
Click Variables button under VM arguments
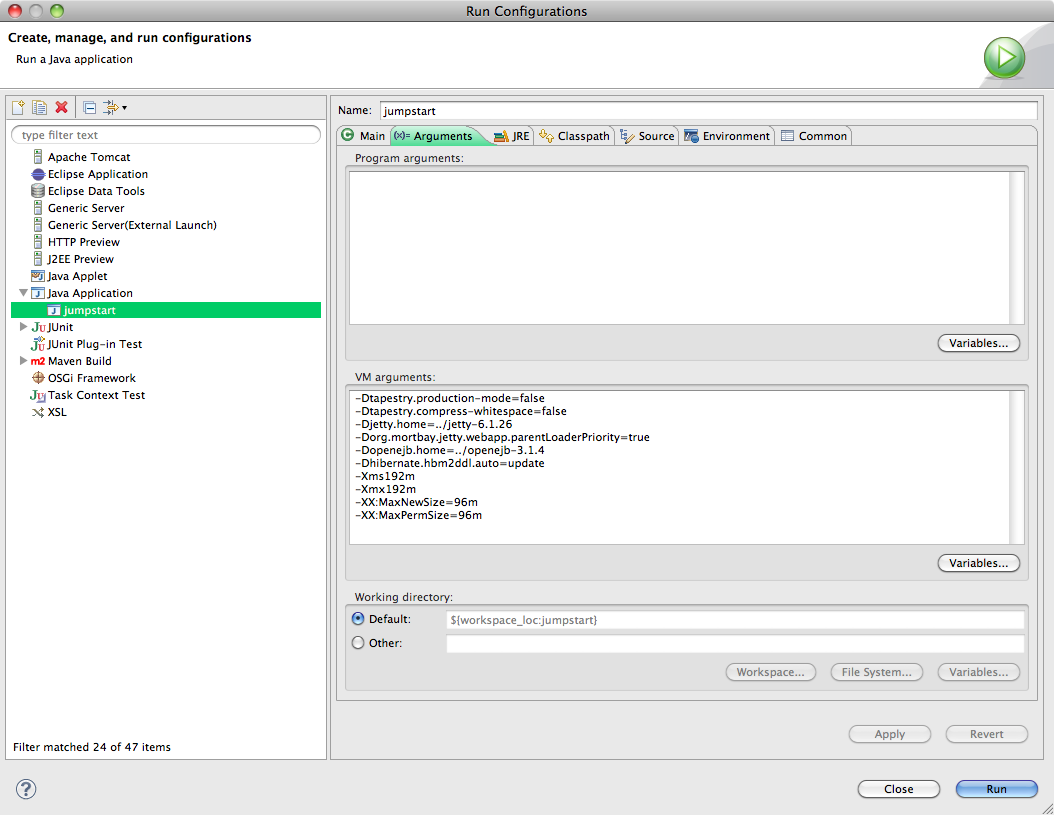click(x=979, y=563)
